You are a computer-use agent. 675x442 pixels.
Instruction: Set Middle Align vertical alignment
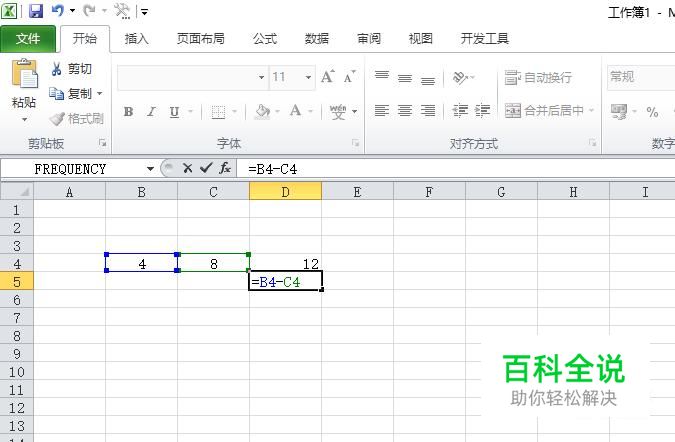tap(405, 78)
